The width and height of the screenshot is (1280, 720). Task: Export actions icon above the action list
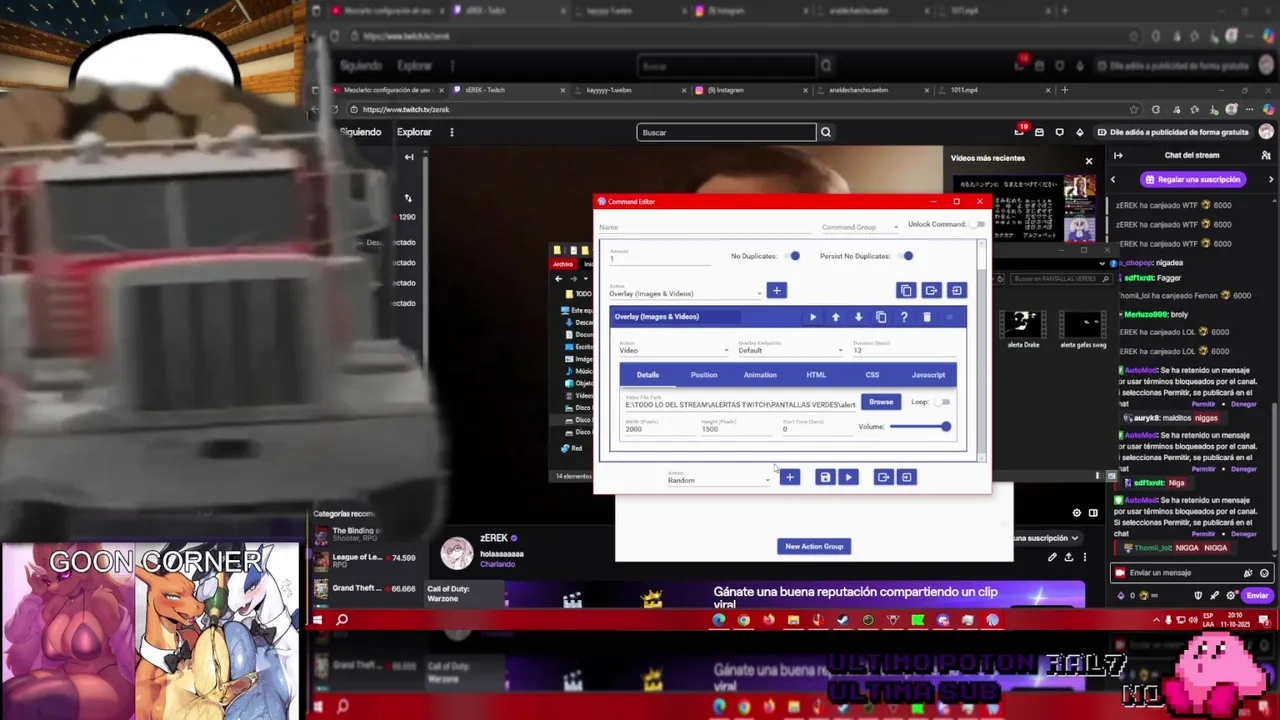(x=931, y=291)
